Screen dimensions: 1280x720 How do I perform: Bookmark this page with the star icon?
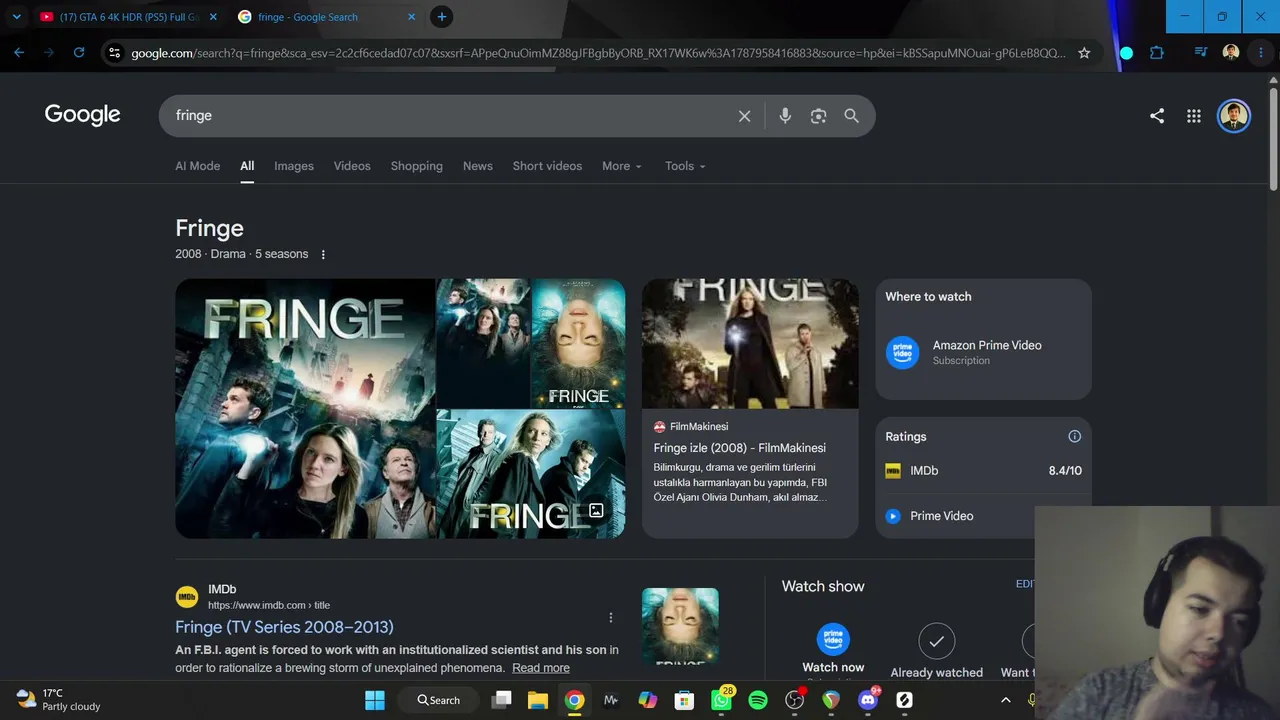coord(1084,53)
